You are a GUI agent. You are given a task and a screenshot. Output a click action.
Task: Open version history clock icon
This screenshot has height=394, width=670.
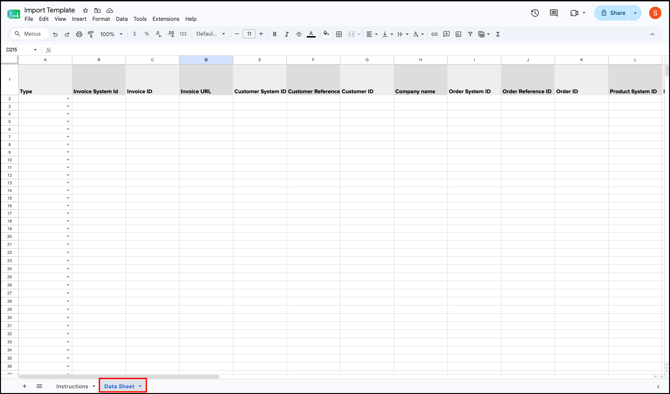point(535,13)
